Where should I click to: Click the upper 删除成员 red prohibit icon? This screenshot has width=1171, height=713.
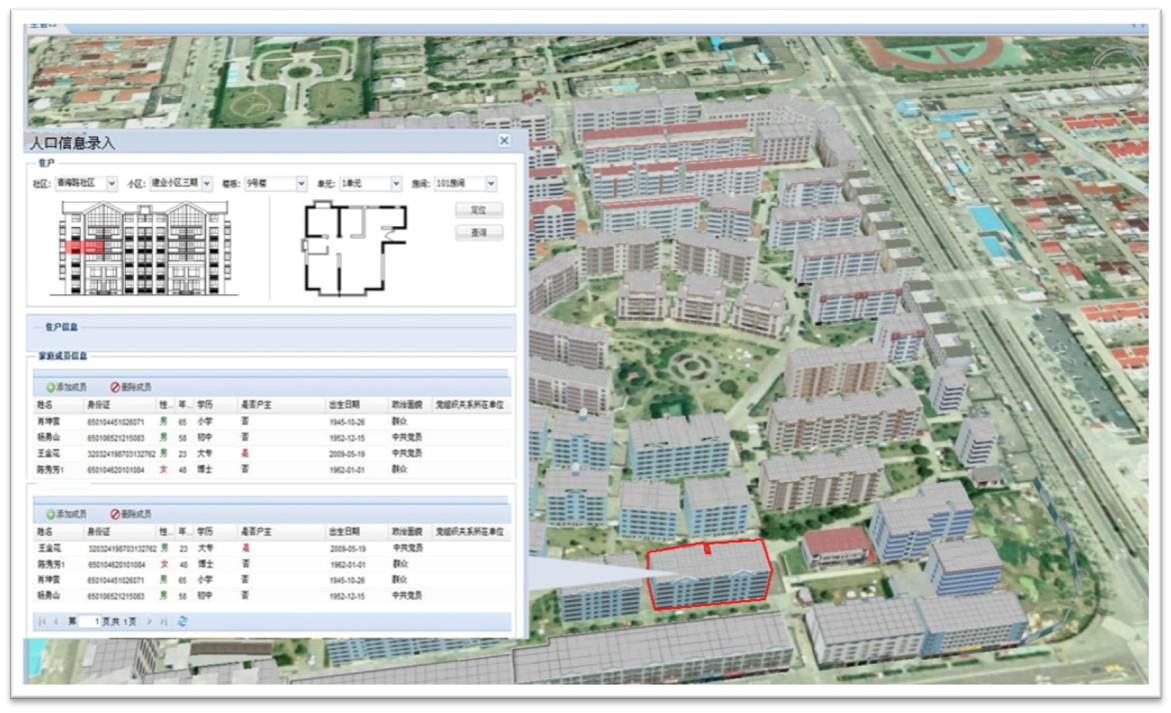115,386
